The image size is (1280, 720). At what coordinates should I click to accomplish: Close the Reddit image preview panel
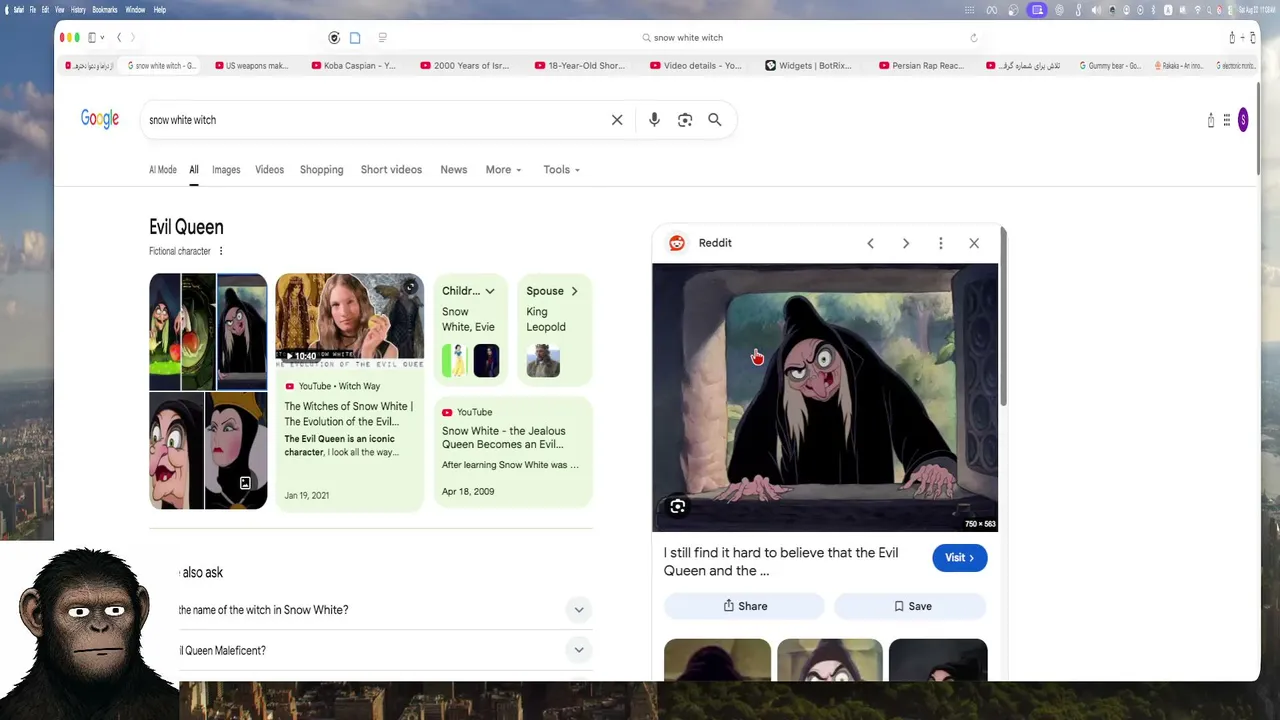(x=974, y=243)
